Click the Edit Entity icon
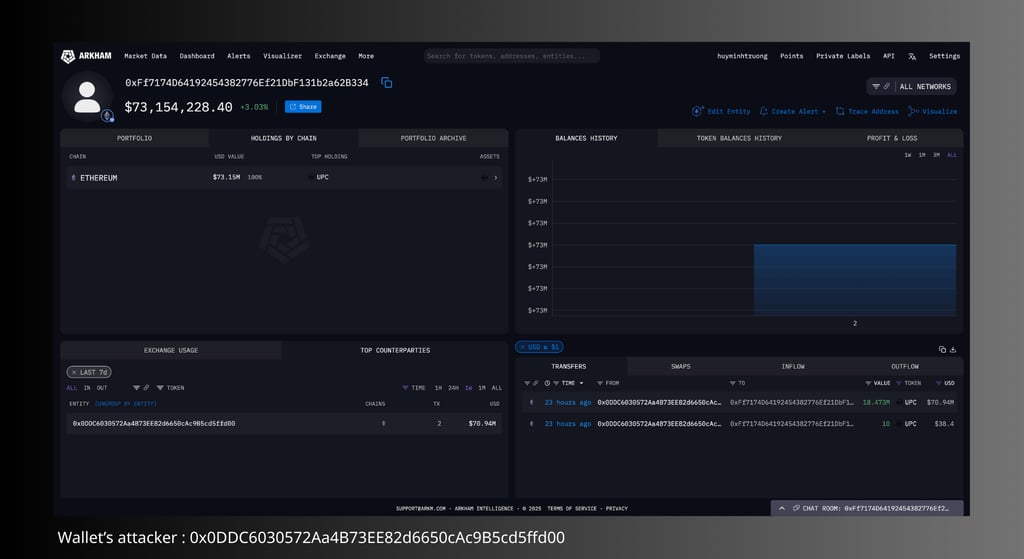The image size is (1024, 559). pyautogui.click(x=697, y=111)
